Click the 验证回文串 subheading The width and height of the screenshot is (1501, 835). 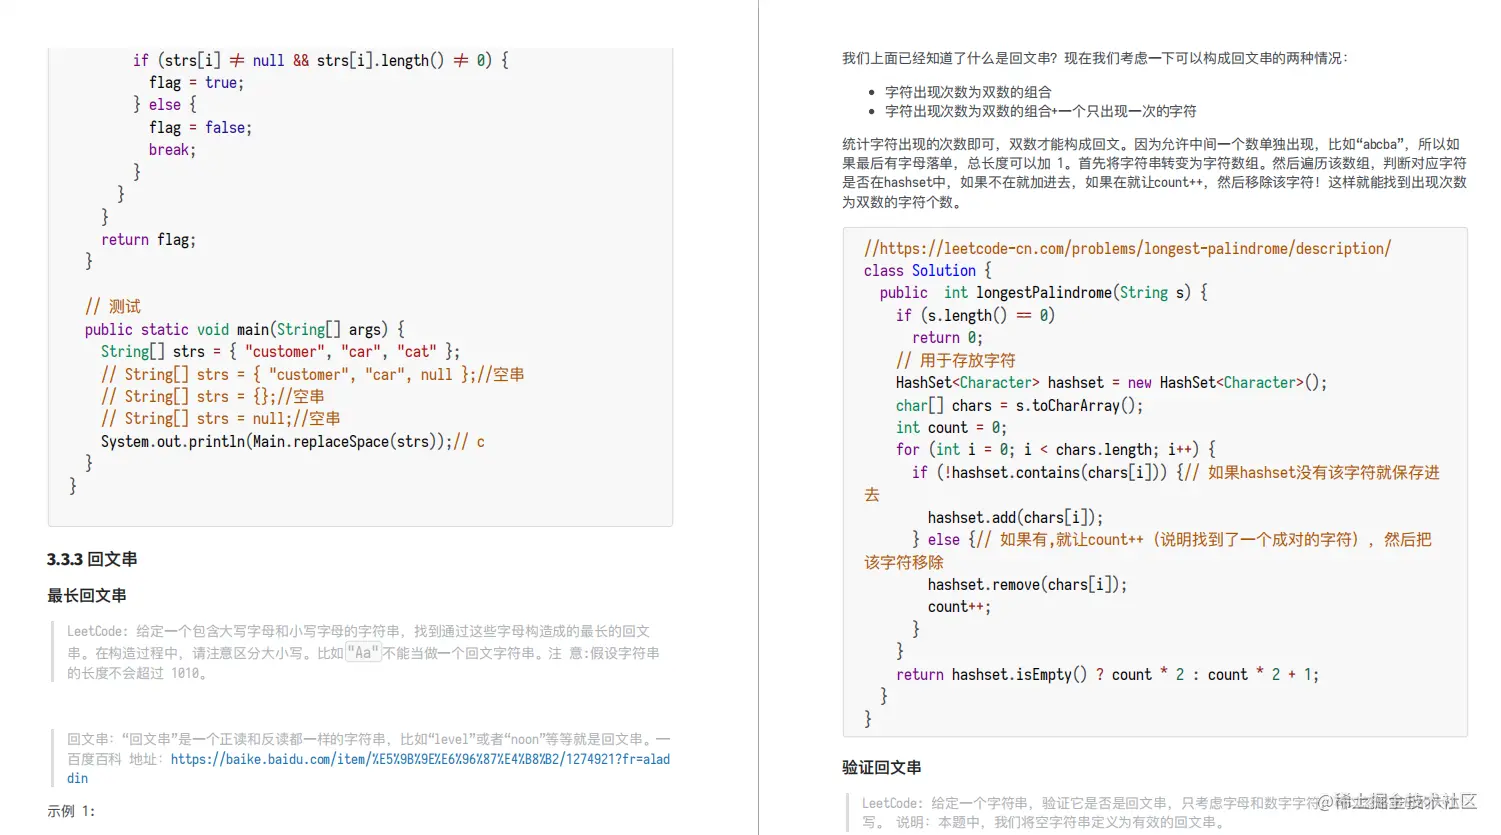pos(881,767)
